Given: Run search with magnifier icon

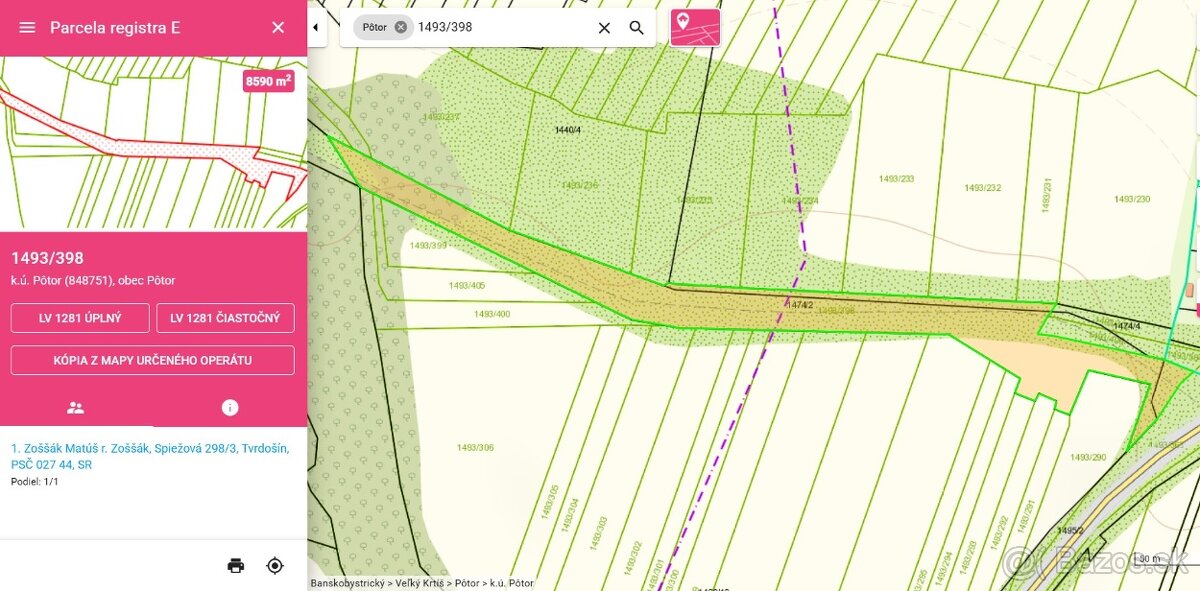Looking at the screenshot, I should (x=637, y=28).
